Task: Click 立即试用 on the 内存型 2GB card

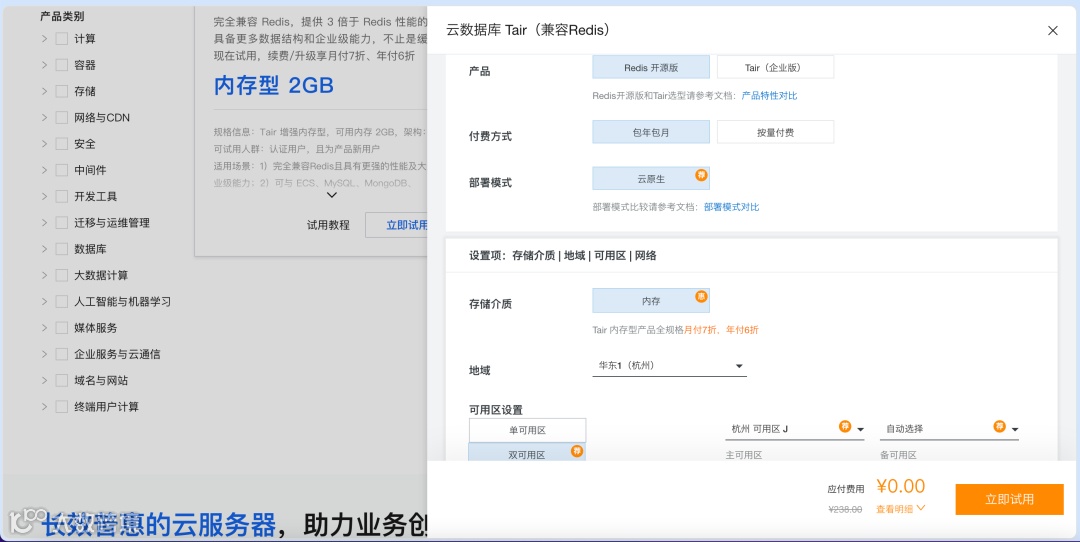Action: pos(397,225)
